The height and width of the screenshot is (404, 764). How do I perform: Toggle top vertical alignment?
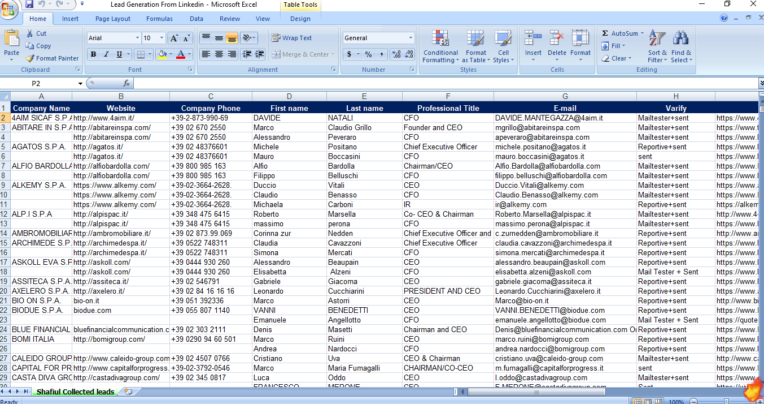coord(206,38)
